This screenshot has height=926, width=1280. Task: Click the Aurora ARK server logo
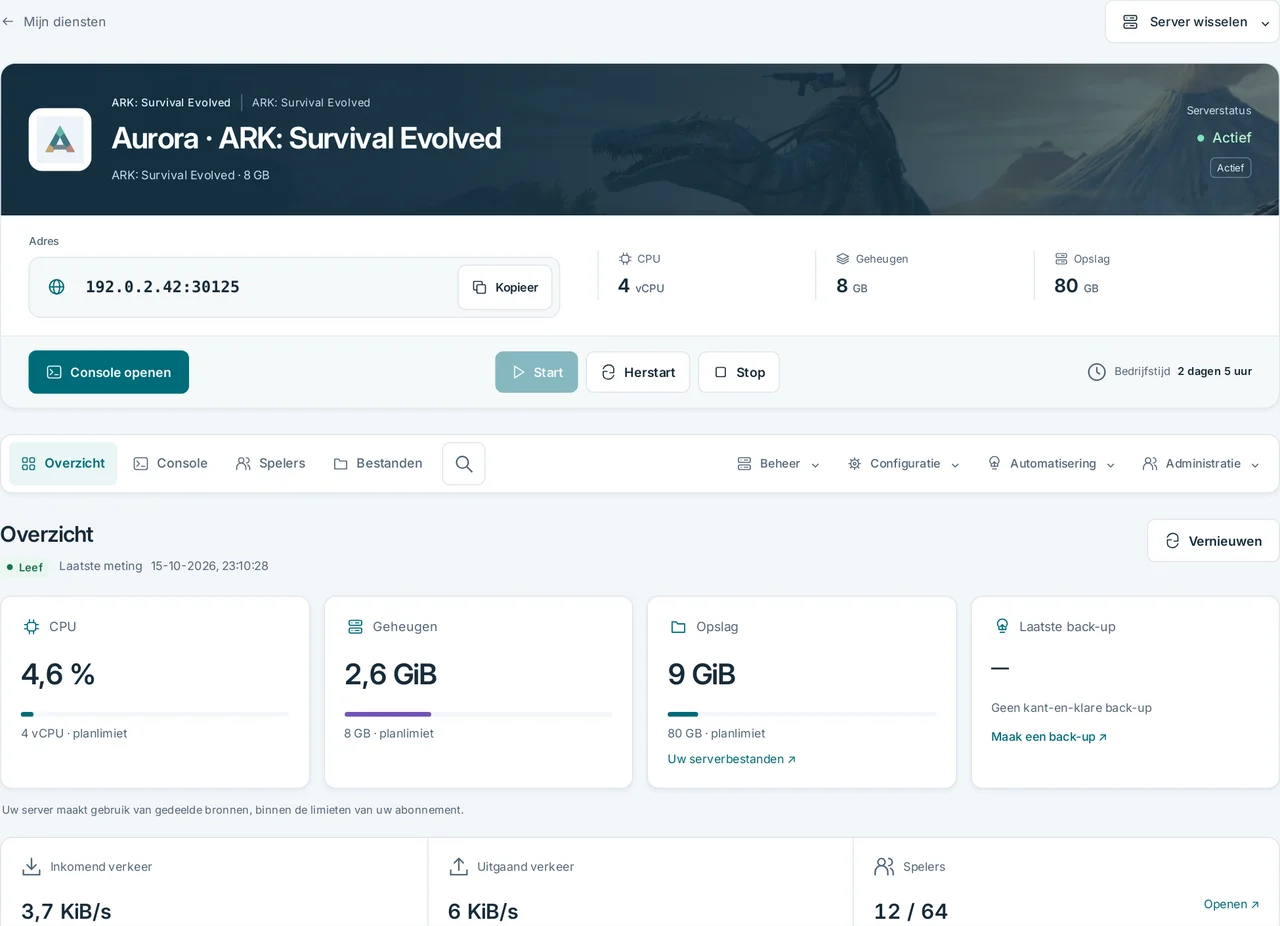60,140
